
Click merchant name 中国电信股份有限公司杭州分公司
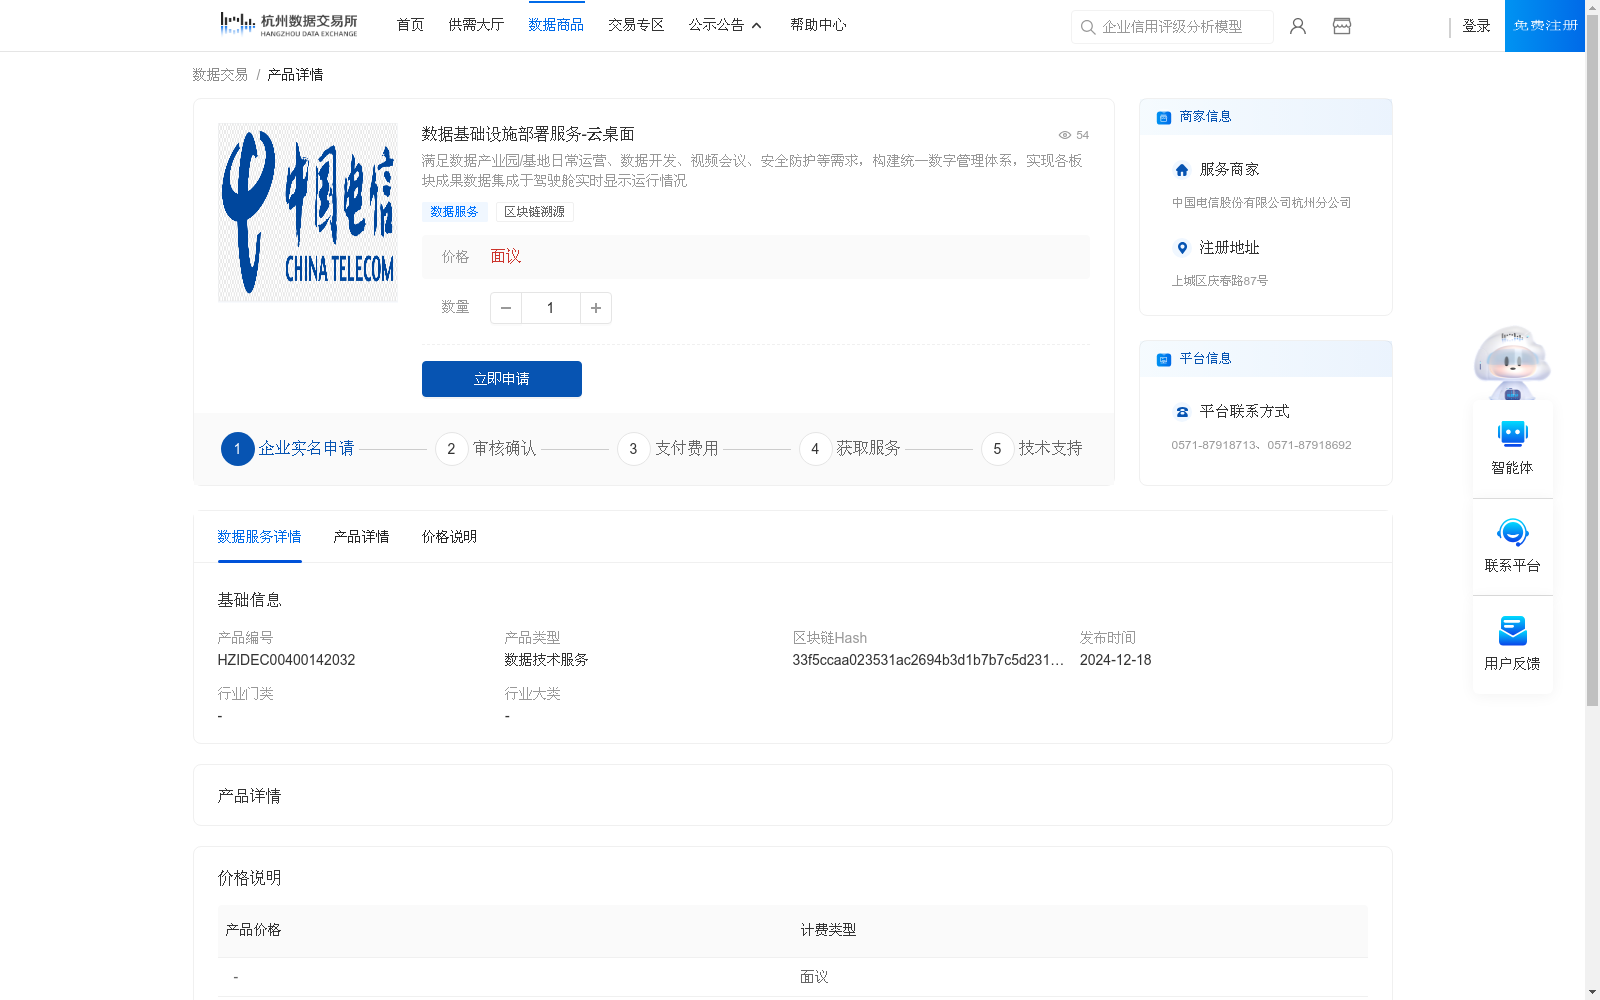(1261, 203)
